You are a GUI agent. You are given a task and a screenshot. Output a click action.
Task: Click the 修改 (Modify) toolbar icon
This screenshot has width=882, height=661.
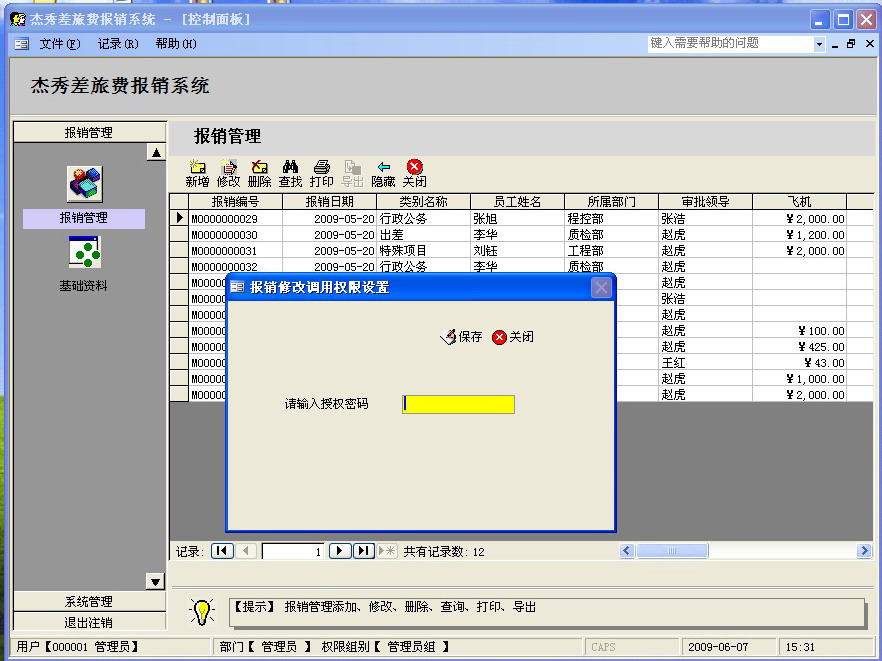[x=228, y=173]
